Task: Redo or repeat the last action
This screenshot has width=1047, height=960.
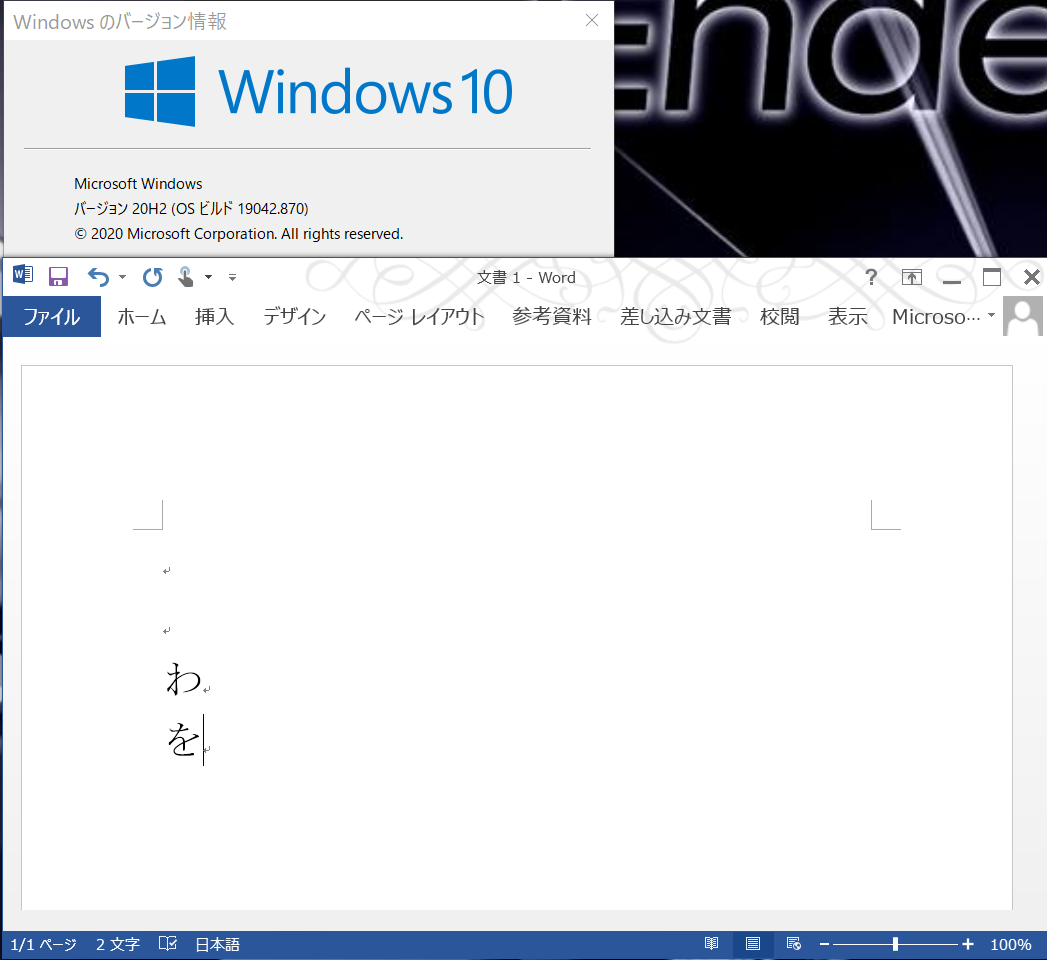Action: (152, 276)
